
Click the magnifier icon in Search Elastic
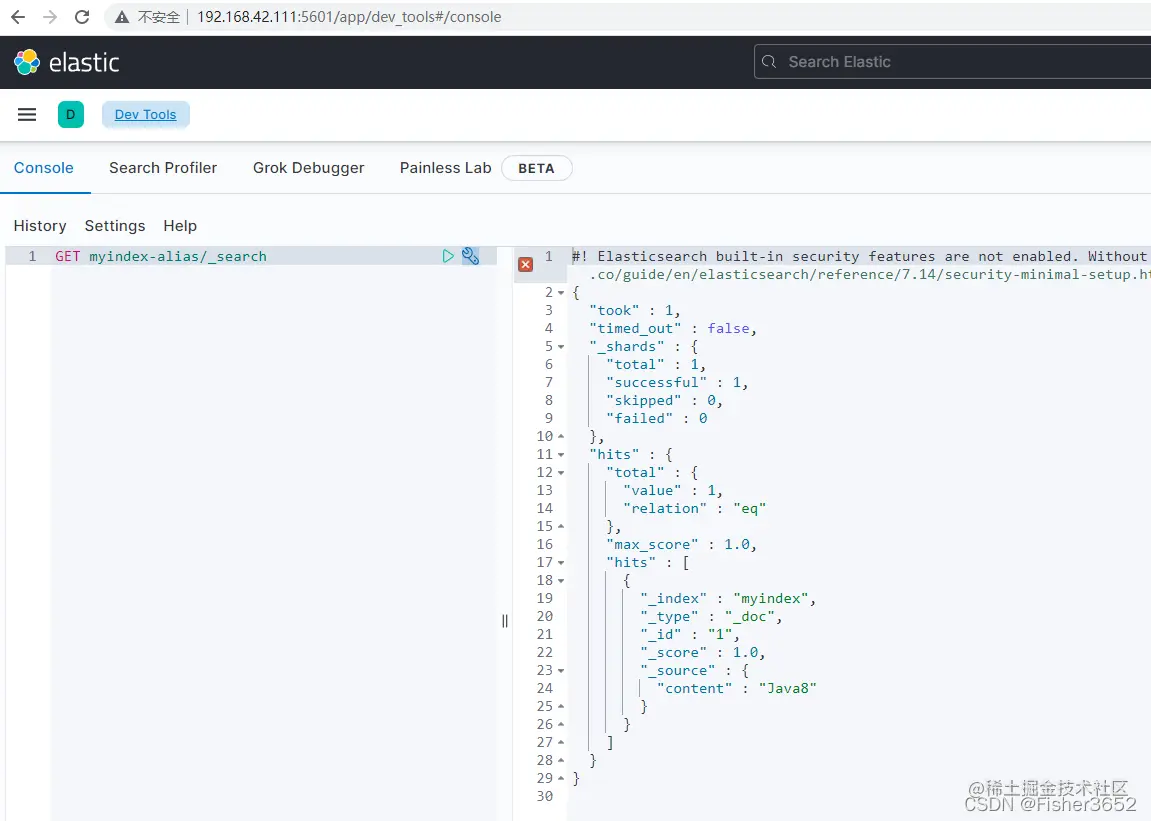(769, 62)
